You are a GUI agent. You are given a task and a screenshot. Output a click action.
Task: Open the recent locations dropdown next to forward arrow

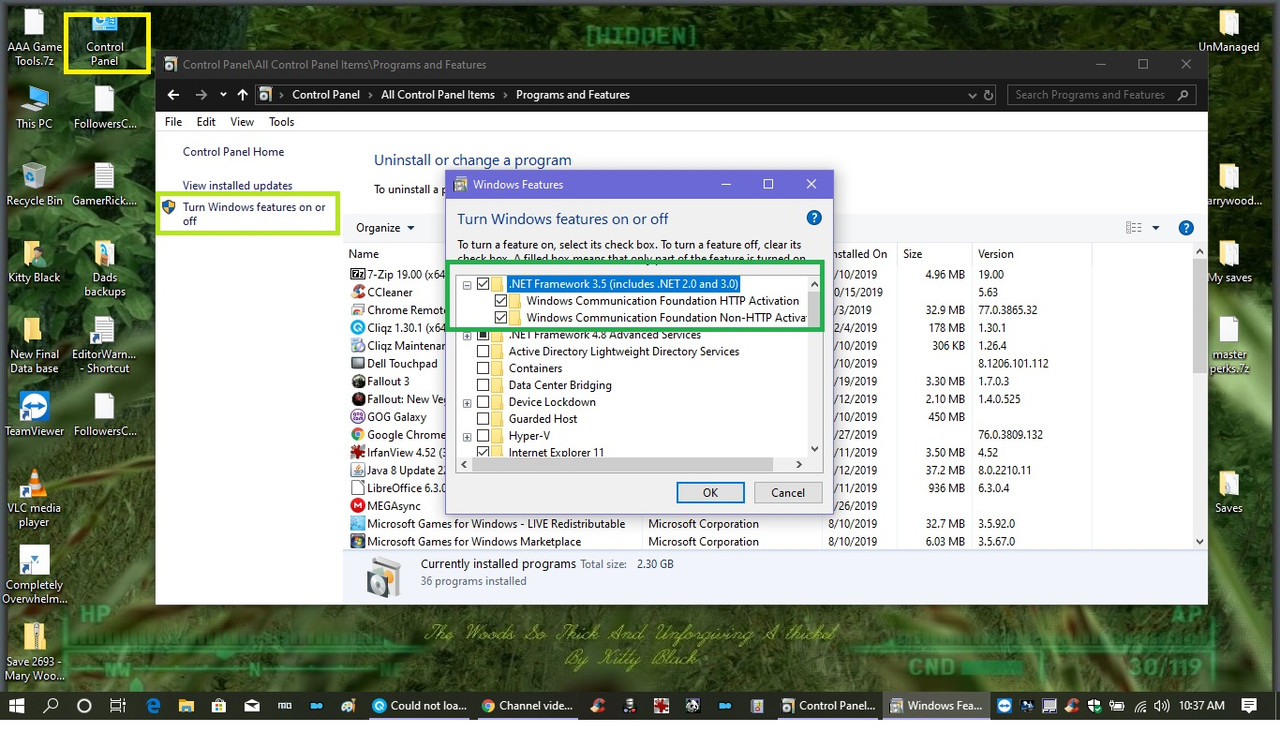(x=221, y=95)
